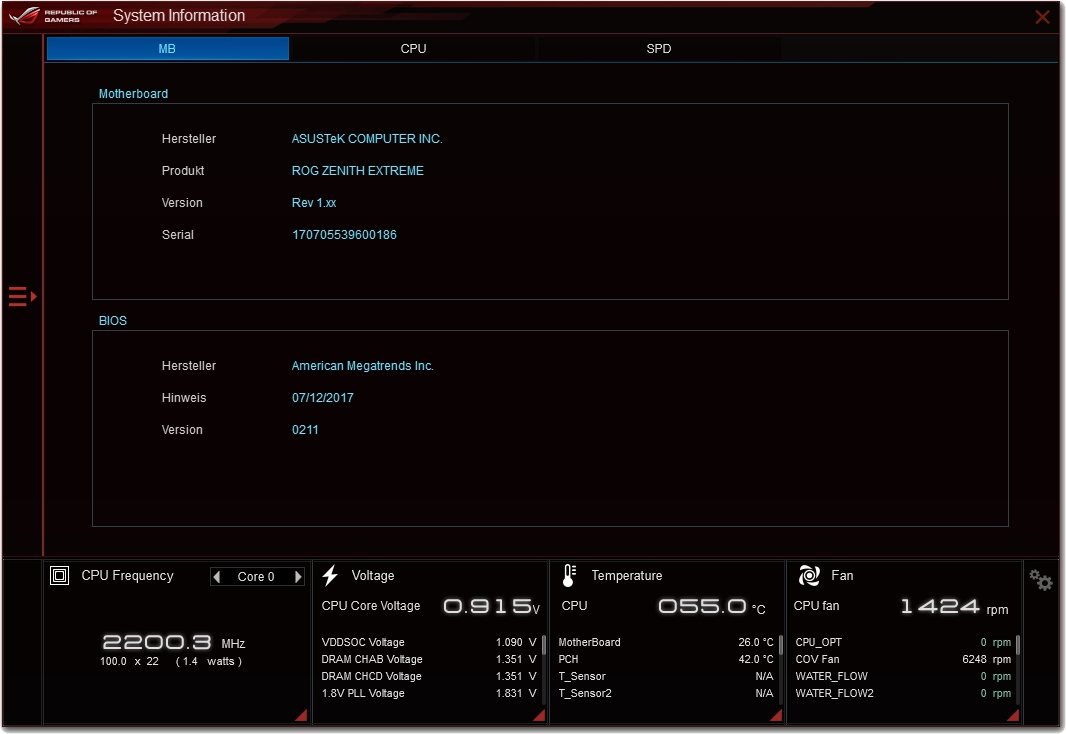Switch to the SPD tab

pyautogui.click(x=659, y=49)
